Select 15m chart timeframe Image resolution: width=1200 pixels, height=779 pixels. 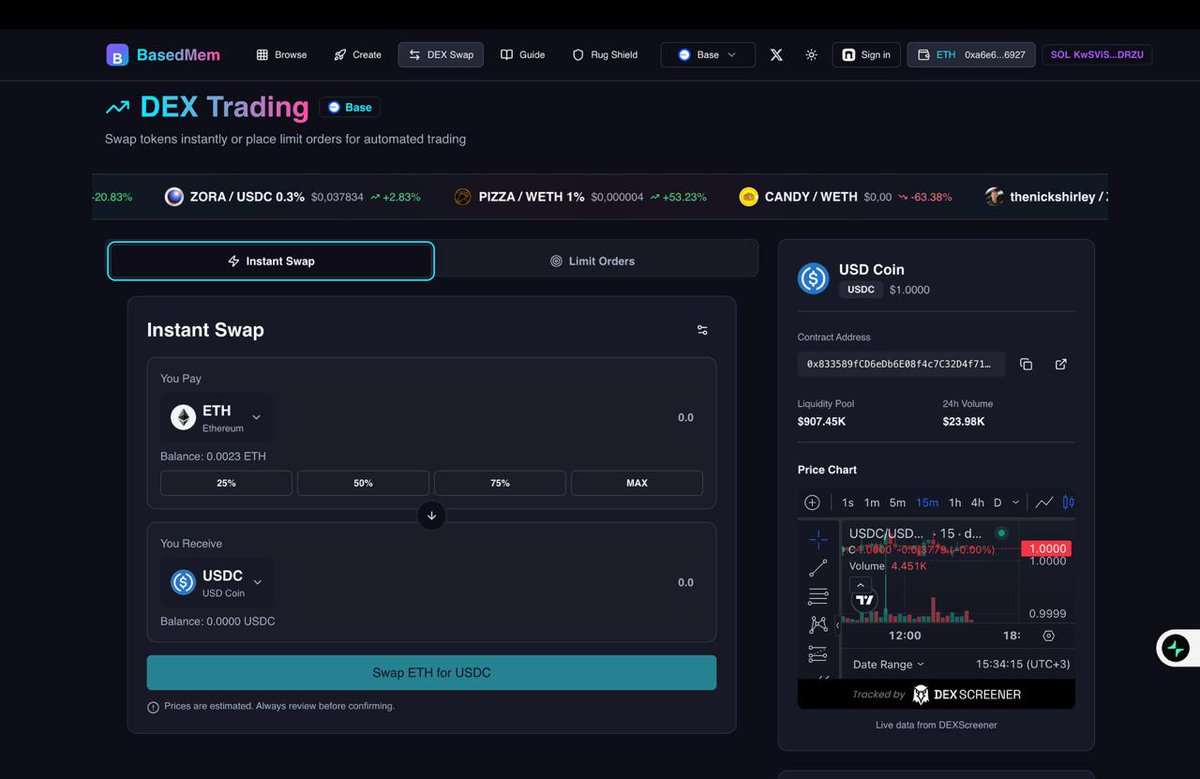click(927, 502)
